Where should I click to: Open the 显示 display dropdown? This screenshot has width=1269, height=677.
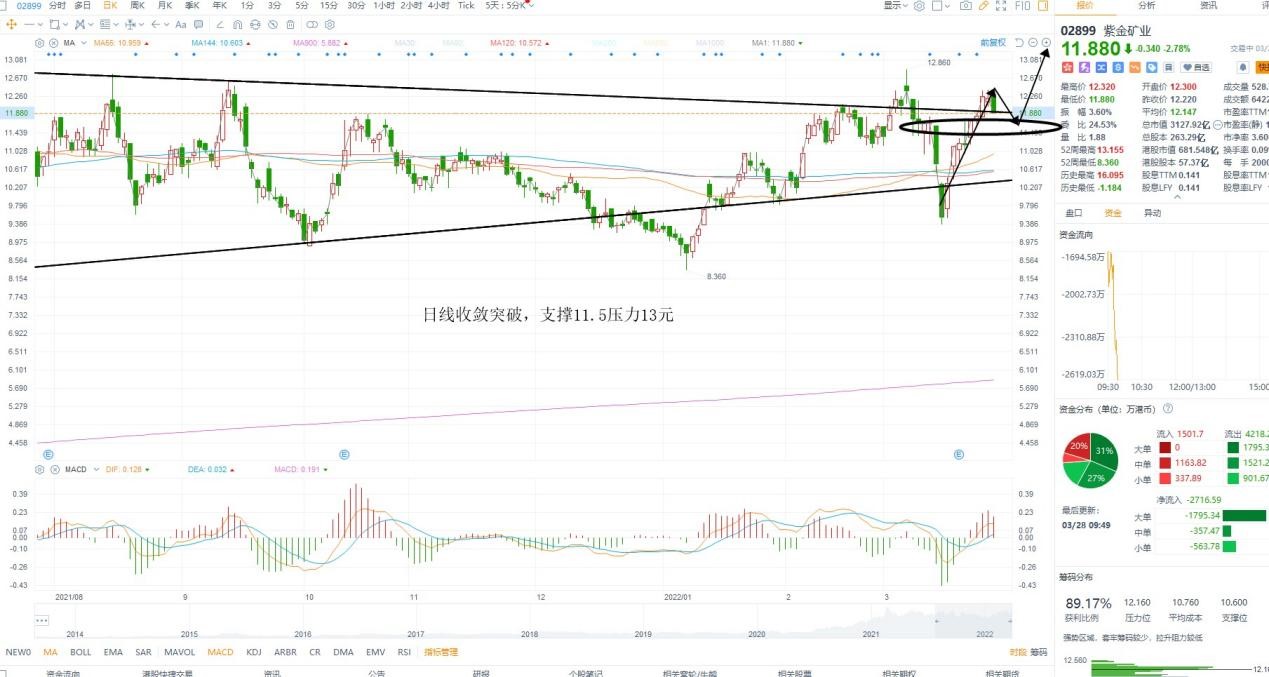[x=895, y=6]
